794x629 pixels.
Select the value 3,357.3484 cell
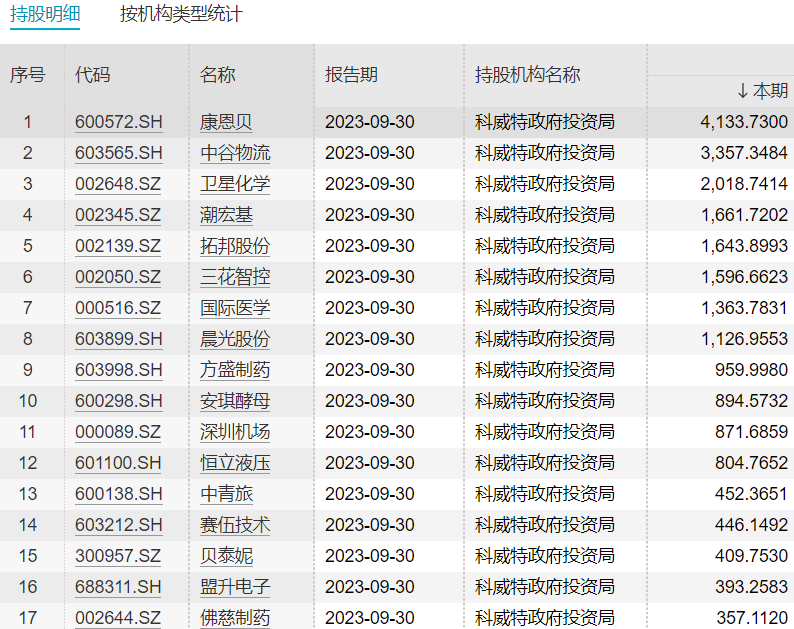[x=744, y=153]
